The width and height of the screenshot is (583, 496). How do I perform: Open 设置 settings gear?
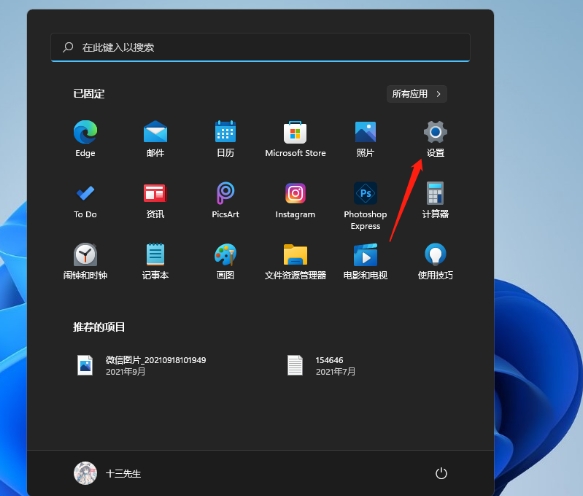point(435,138)
